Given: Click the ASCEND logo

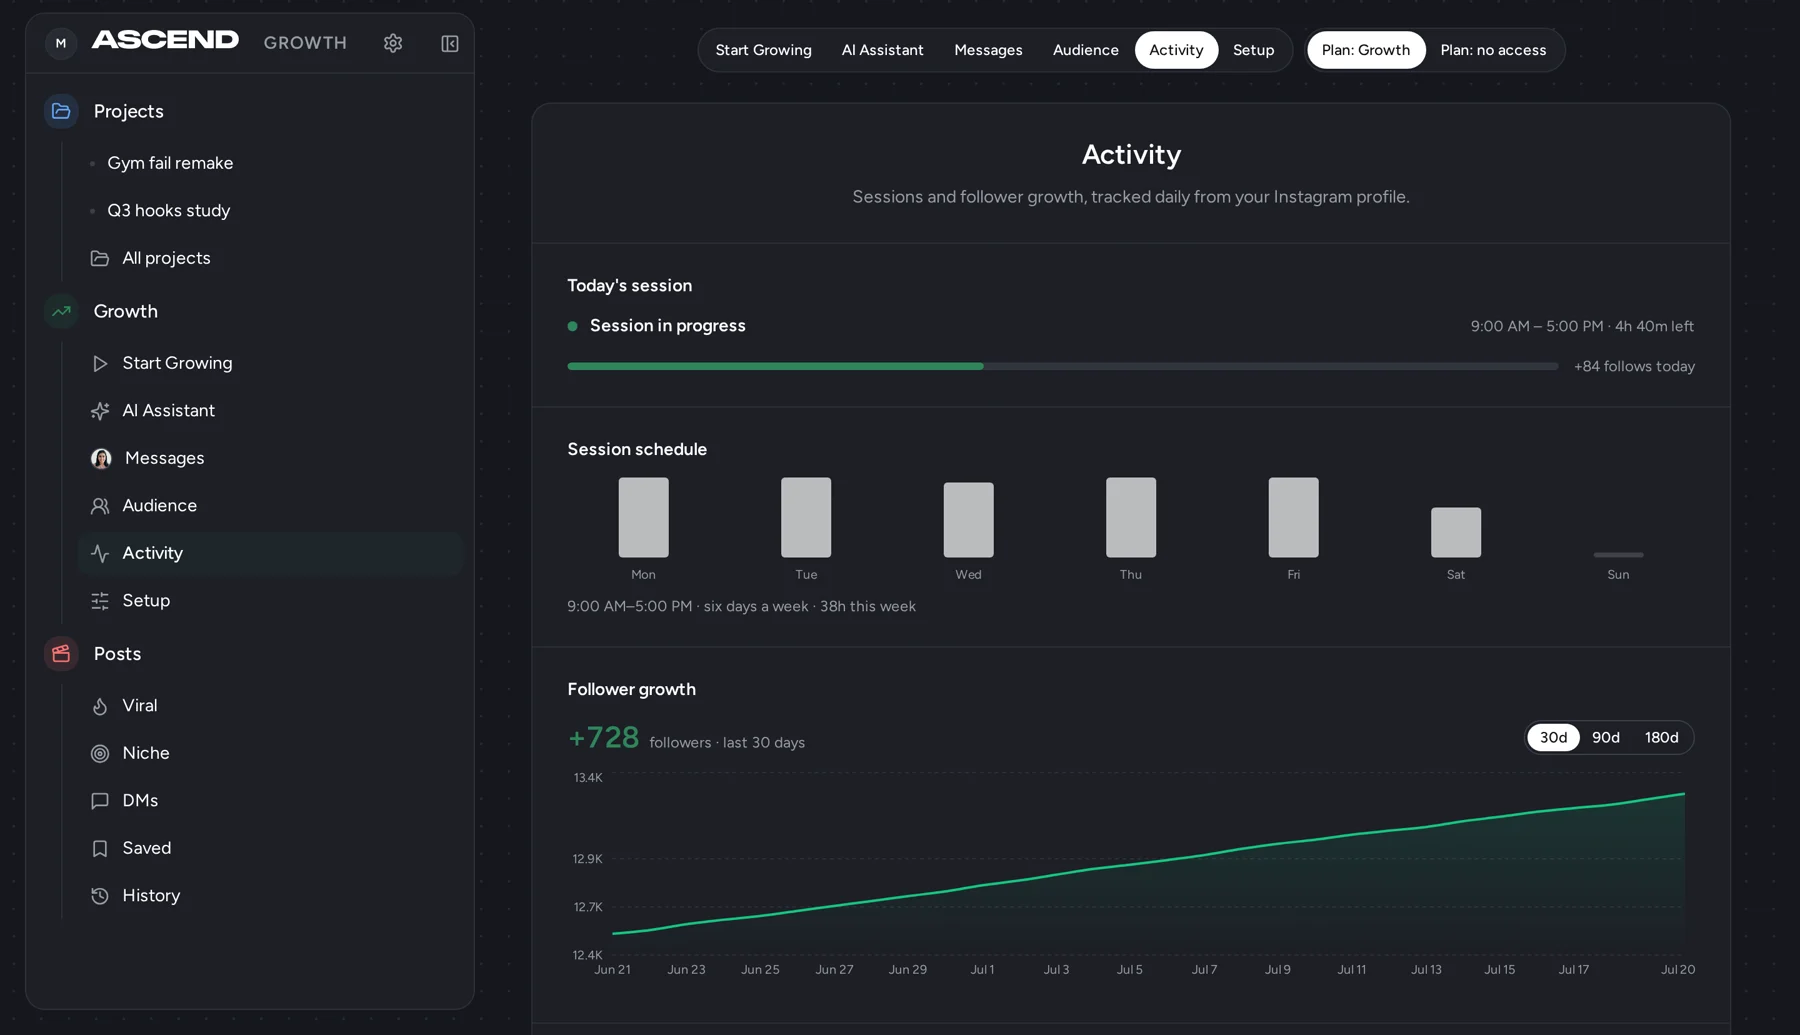Looking at the screenshot, I should (x=166, y=40).
